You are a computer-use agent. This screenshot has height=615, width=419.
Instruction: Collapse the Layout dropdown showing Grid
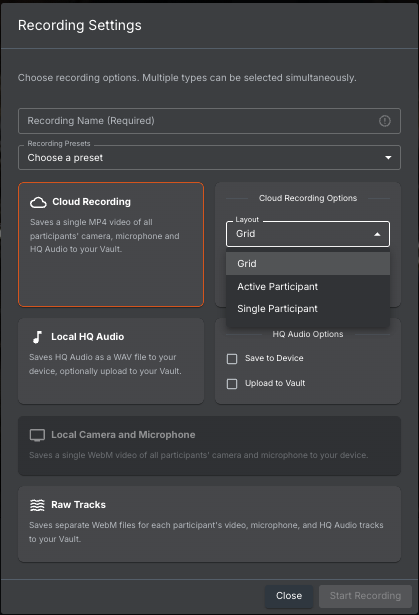tap(308, 234)
